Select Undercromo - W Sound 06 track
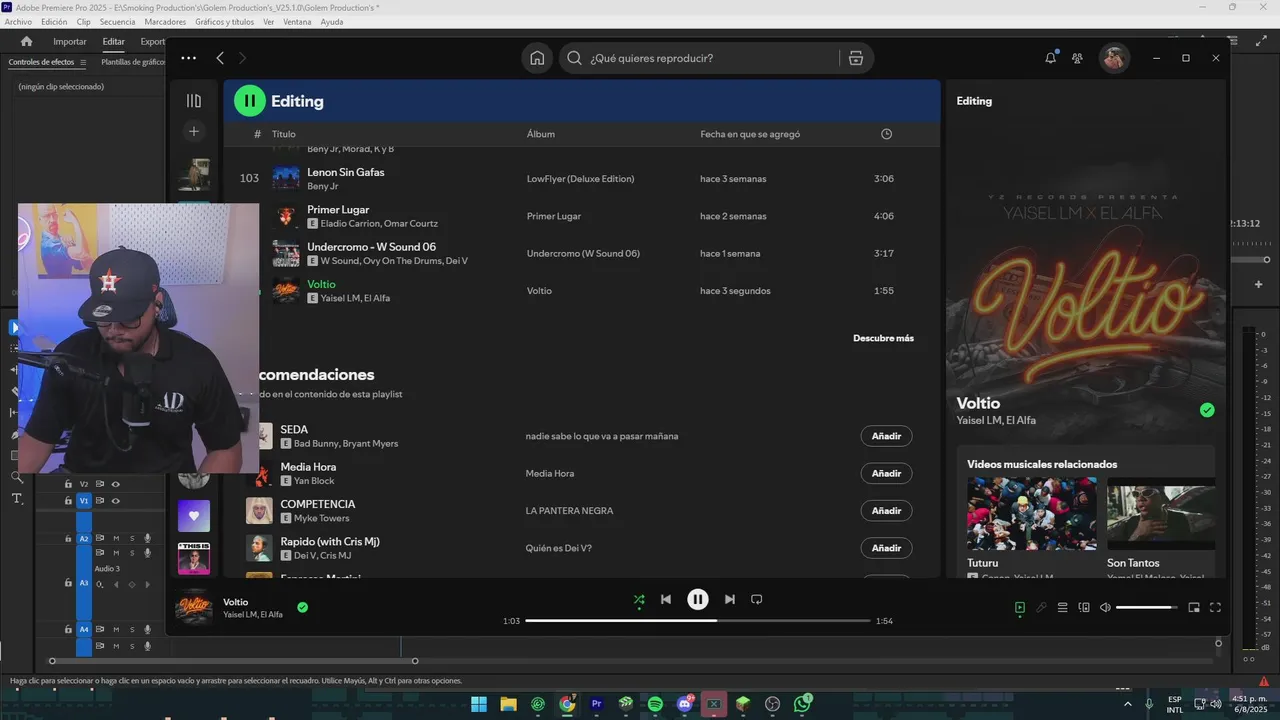 pos(371,247)
